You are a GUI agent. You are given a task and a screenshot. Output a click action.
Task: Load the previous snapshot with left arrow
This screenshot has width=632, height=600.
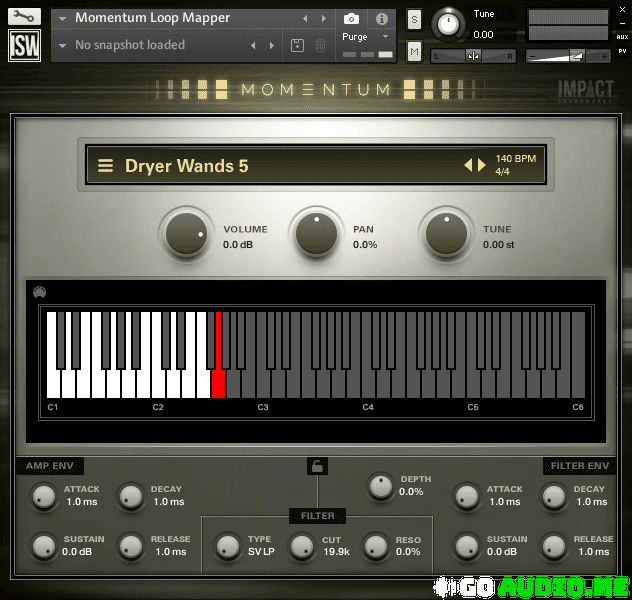[x=253, y=45]
